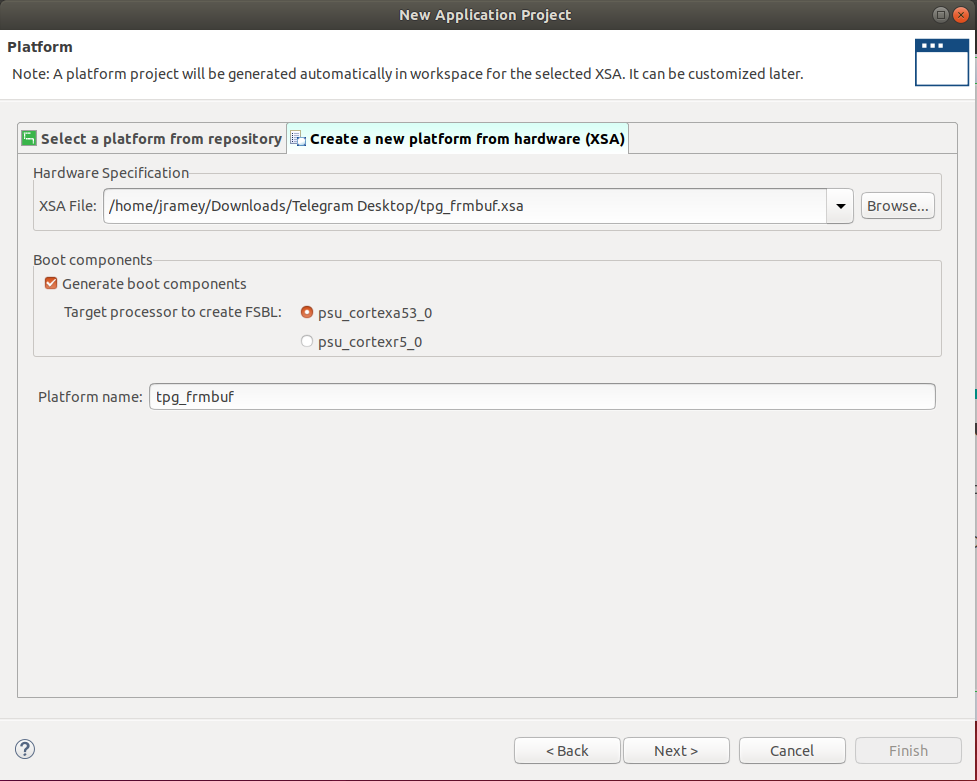Click the note about automatic platform generation

click(x=407, y=74)
